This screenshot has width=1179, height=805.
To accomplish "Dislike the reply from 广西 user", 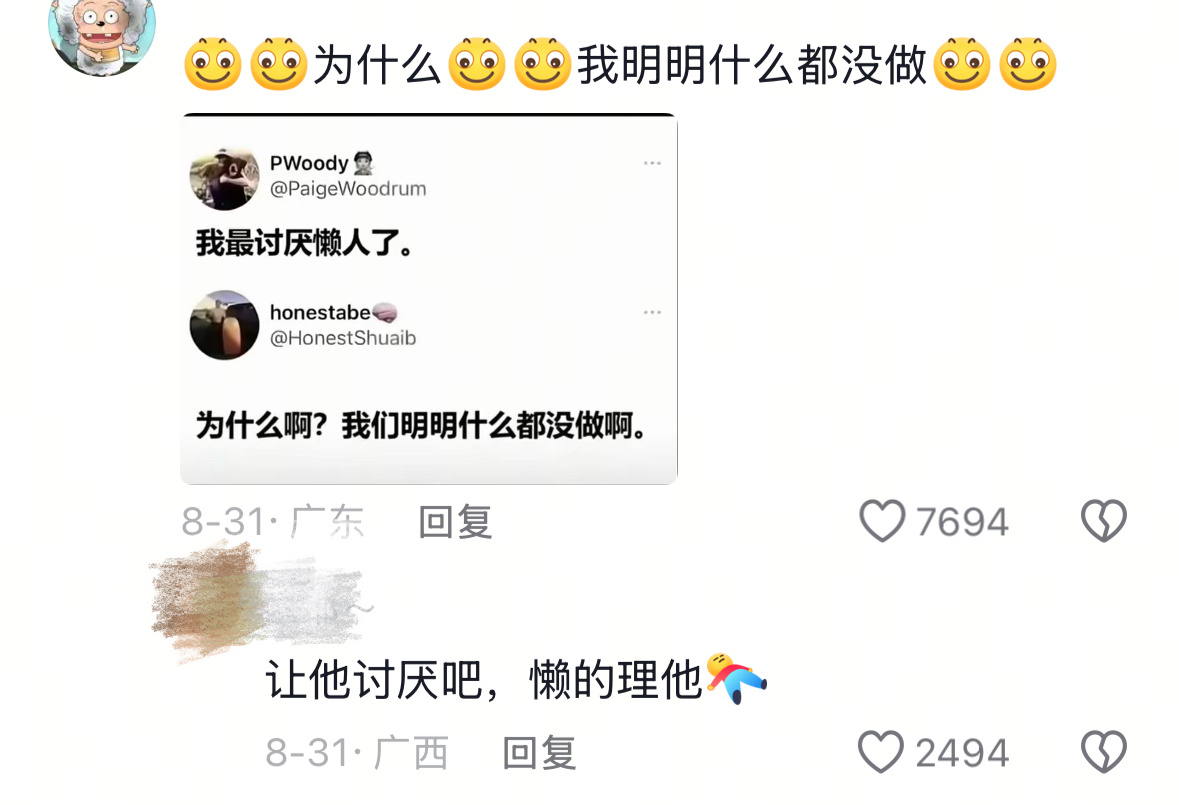I will coord(1103,752).
